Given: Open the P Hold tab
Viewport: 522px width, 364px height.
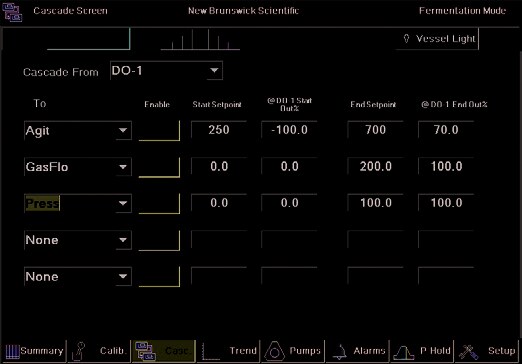Looking at the screenshot, I should pos(422,351).
